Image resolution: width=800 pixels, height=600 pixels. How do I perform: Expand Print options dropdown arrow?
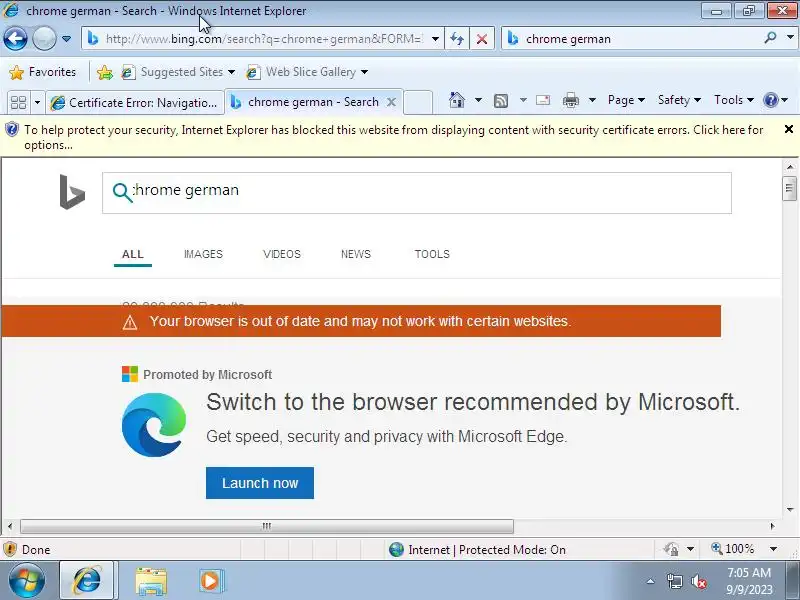tap(592, 100)
